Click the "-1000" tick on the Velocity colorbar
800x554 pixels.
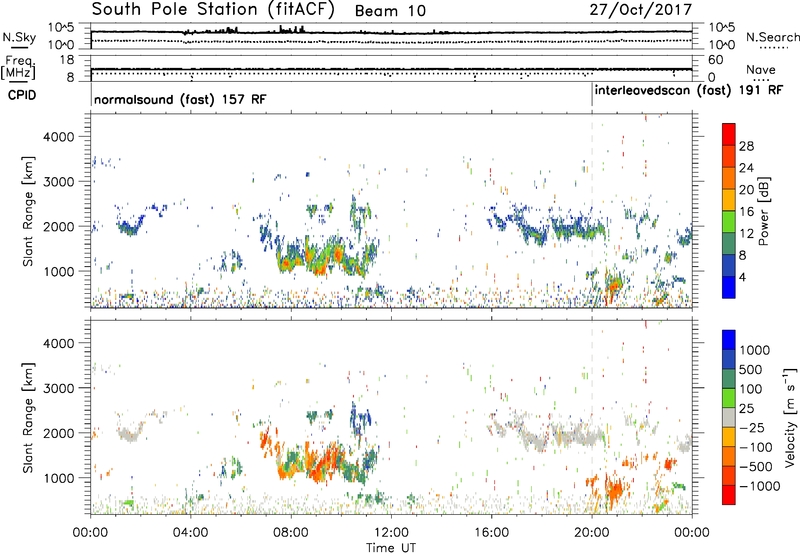click(759, 486)
